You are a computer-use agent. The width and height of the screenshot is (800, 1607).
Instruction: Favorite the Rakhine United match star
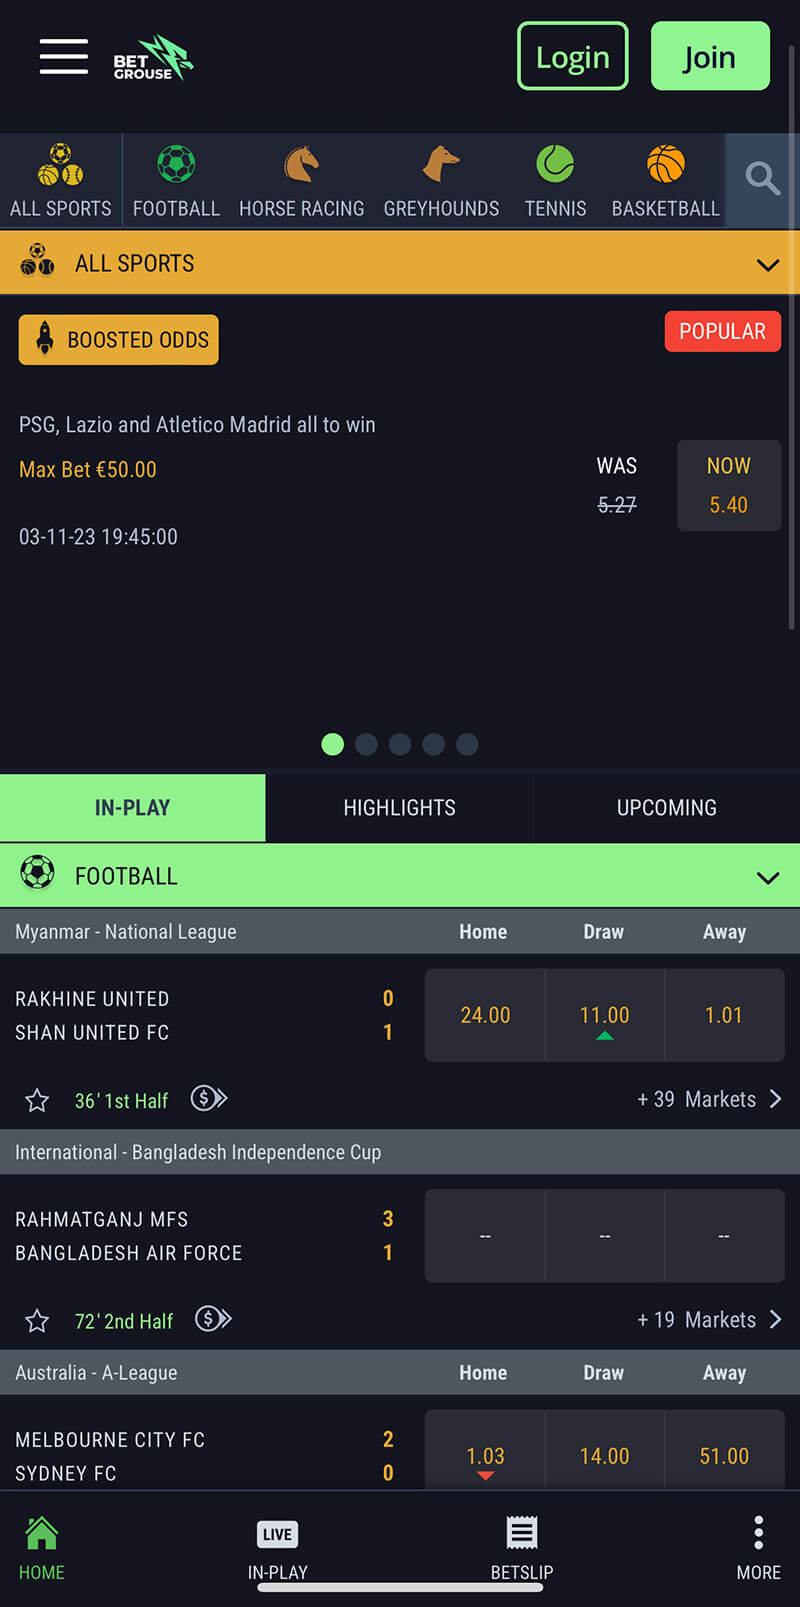click(37, 1101)
